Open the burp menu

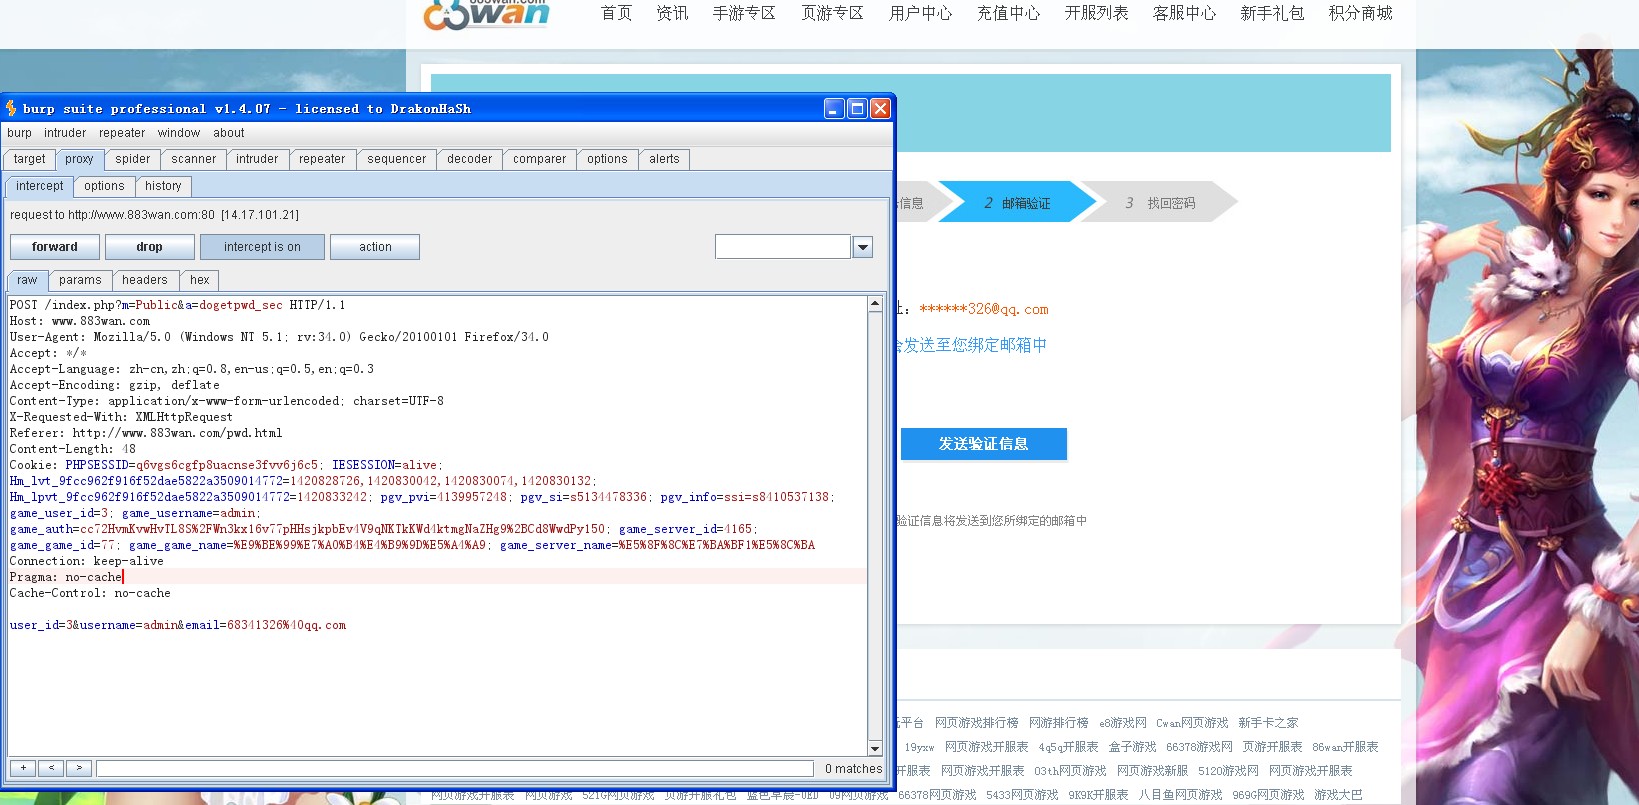click(19, 133)
